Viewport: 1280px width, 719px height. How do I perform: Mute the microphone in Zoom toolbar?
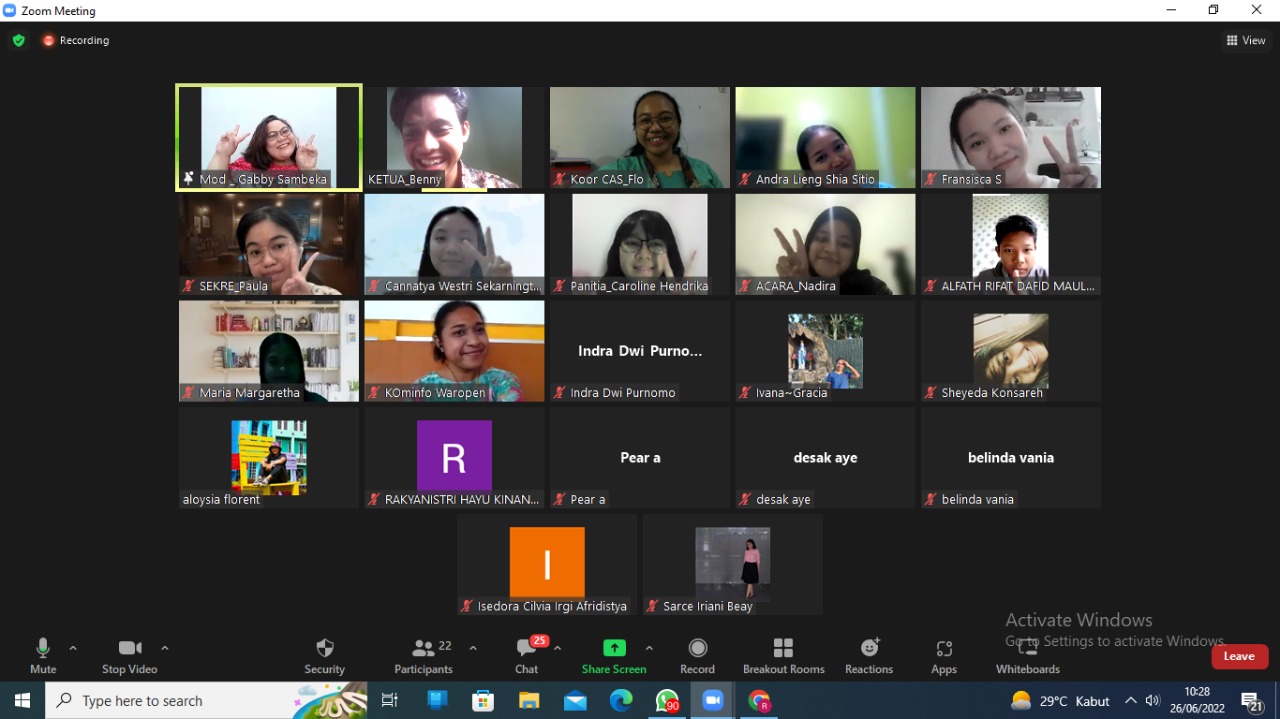43,656
